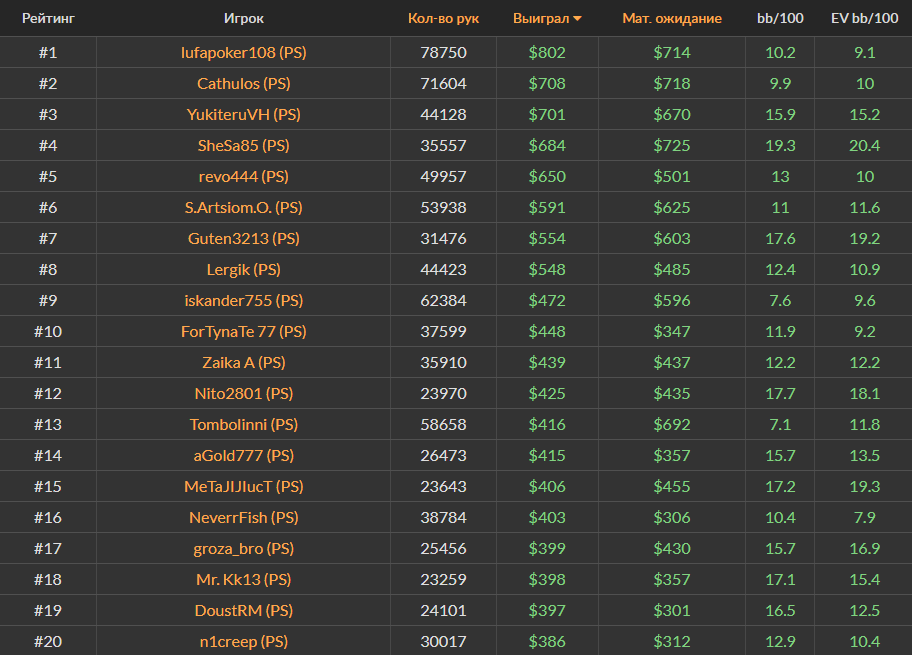
Task: View S.Artsiom.O. (PS) player stats
Action: tap(244, 208)
